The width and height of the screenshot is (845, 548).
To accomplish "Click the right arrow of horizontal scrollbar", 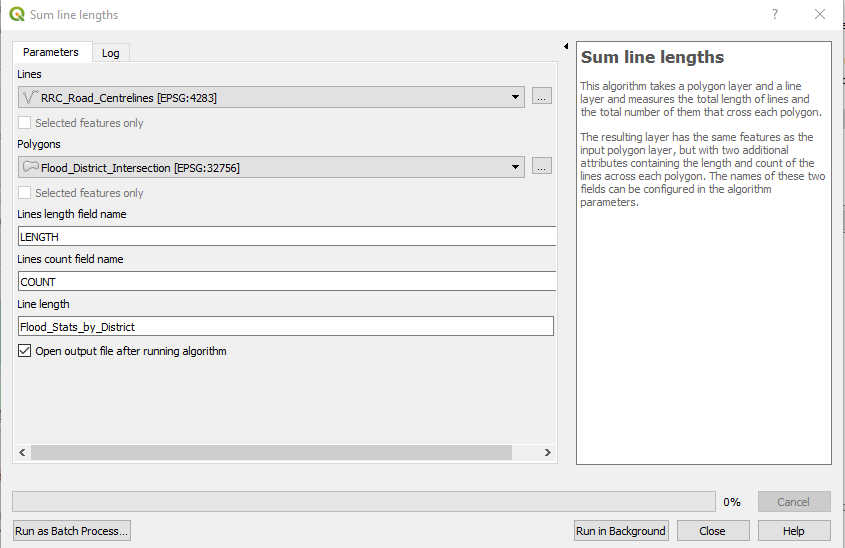I will point(547,453).
